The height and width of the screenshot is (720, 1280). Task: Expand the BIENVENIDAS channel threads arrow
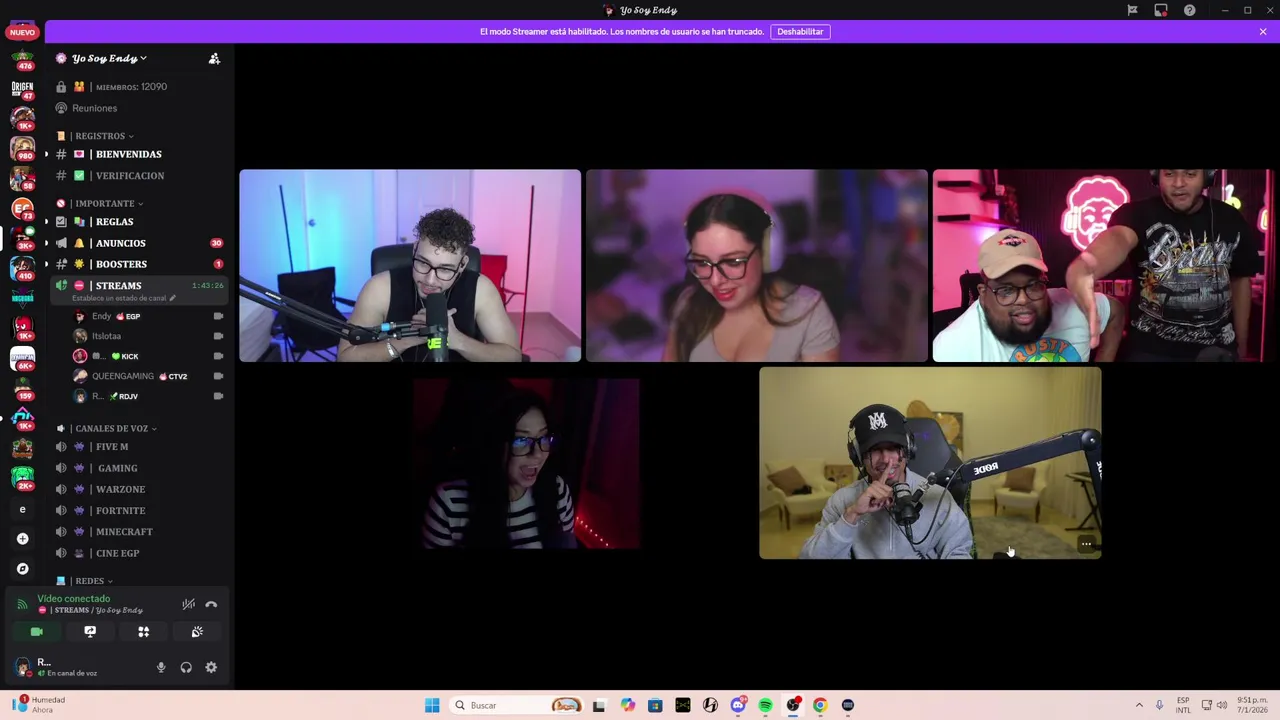[x=46, y=155]
